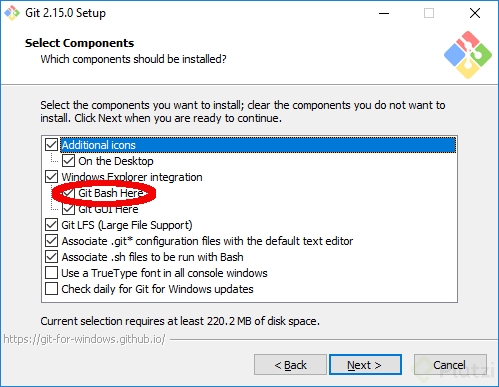The width and height of the screenshot is (499, 387).
Task: Go back to the previous step
Action: [x=290, y=365]
